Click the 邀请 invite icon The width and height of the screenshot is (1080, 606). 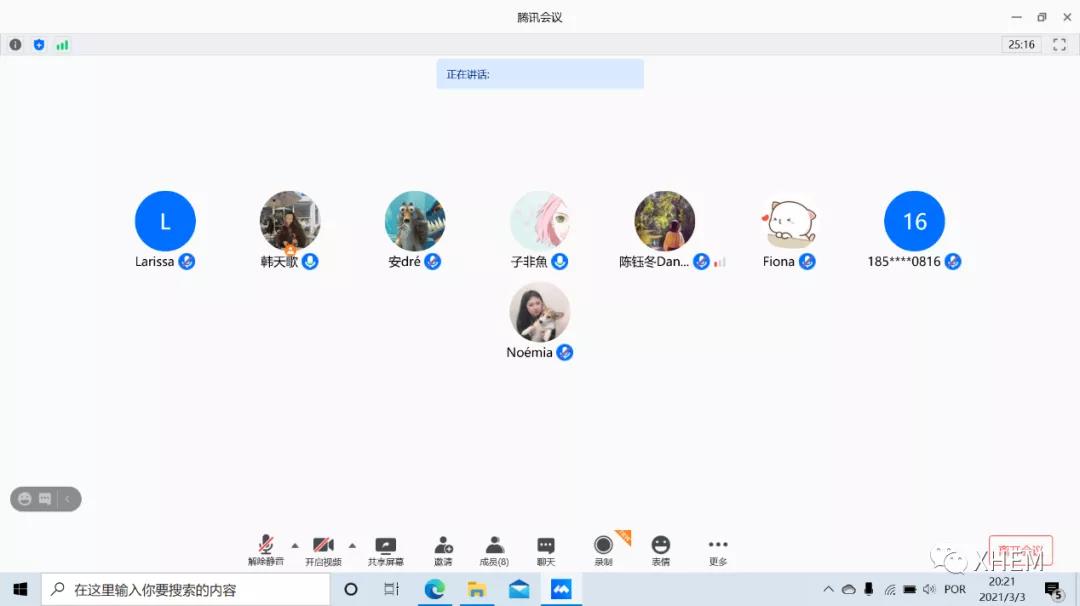(x=443, y=545)
